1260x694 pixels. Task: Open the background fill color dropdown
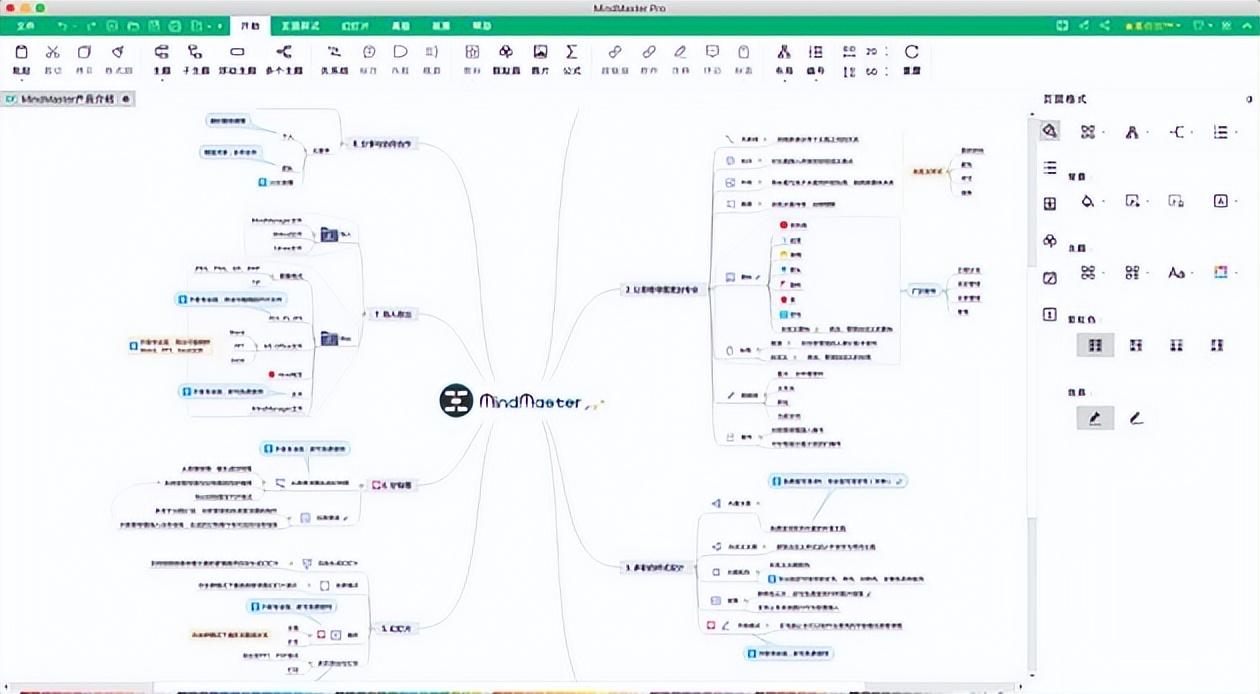(x=1090, y=201)
